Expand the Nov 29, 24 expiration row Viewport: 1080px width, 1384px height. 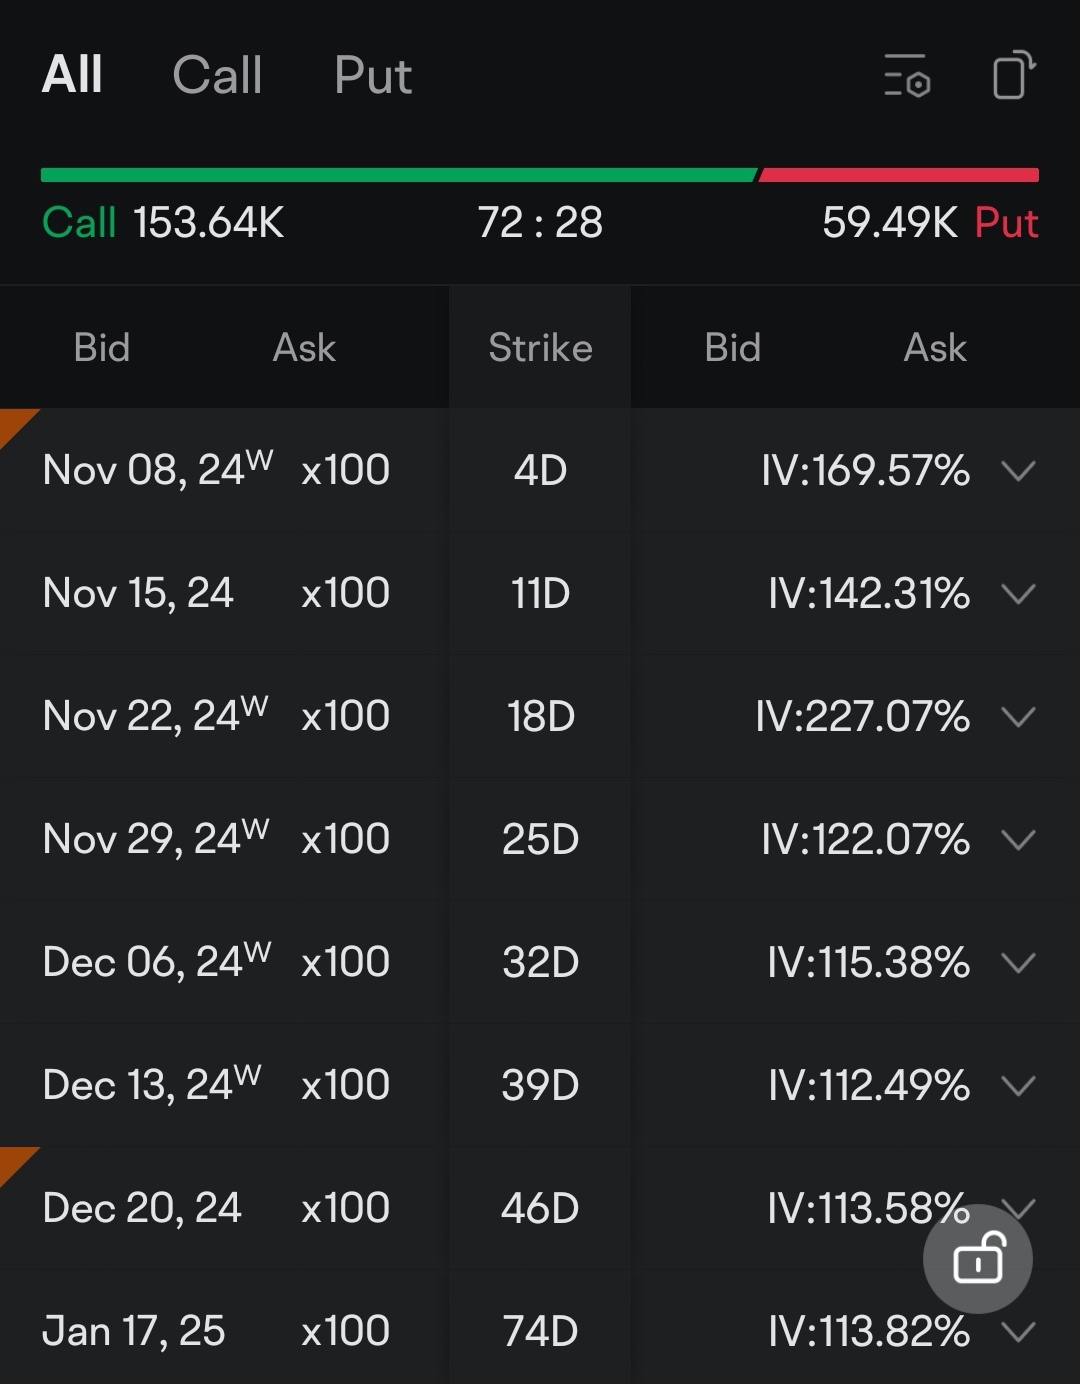tap(540, 839)
